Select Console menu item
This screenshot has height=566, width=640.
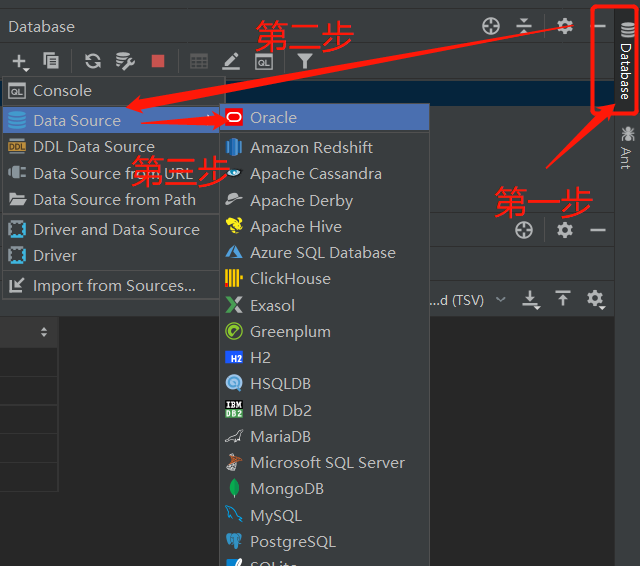tap(113, 91)
